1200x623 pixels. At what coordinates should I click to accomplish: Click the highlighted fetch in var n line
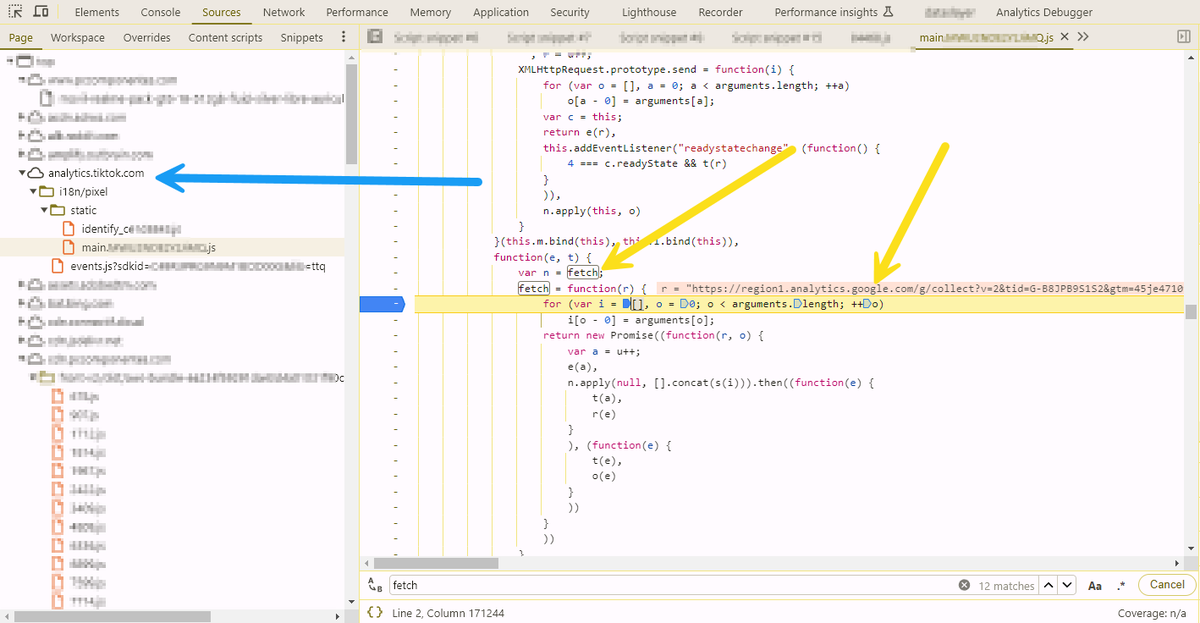click(583, 272)
